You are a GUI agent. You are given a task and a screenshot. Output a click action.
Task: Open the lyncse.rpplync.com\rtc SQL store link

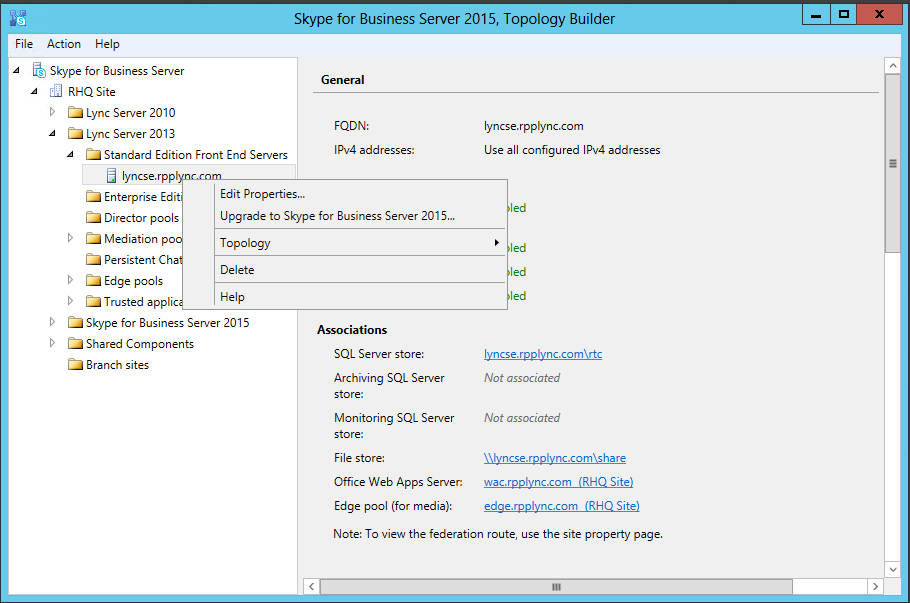point(543,354)
